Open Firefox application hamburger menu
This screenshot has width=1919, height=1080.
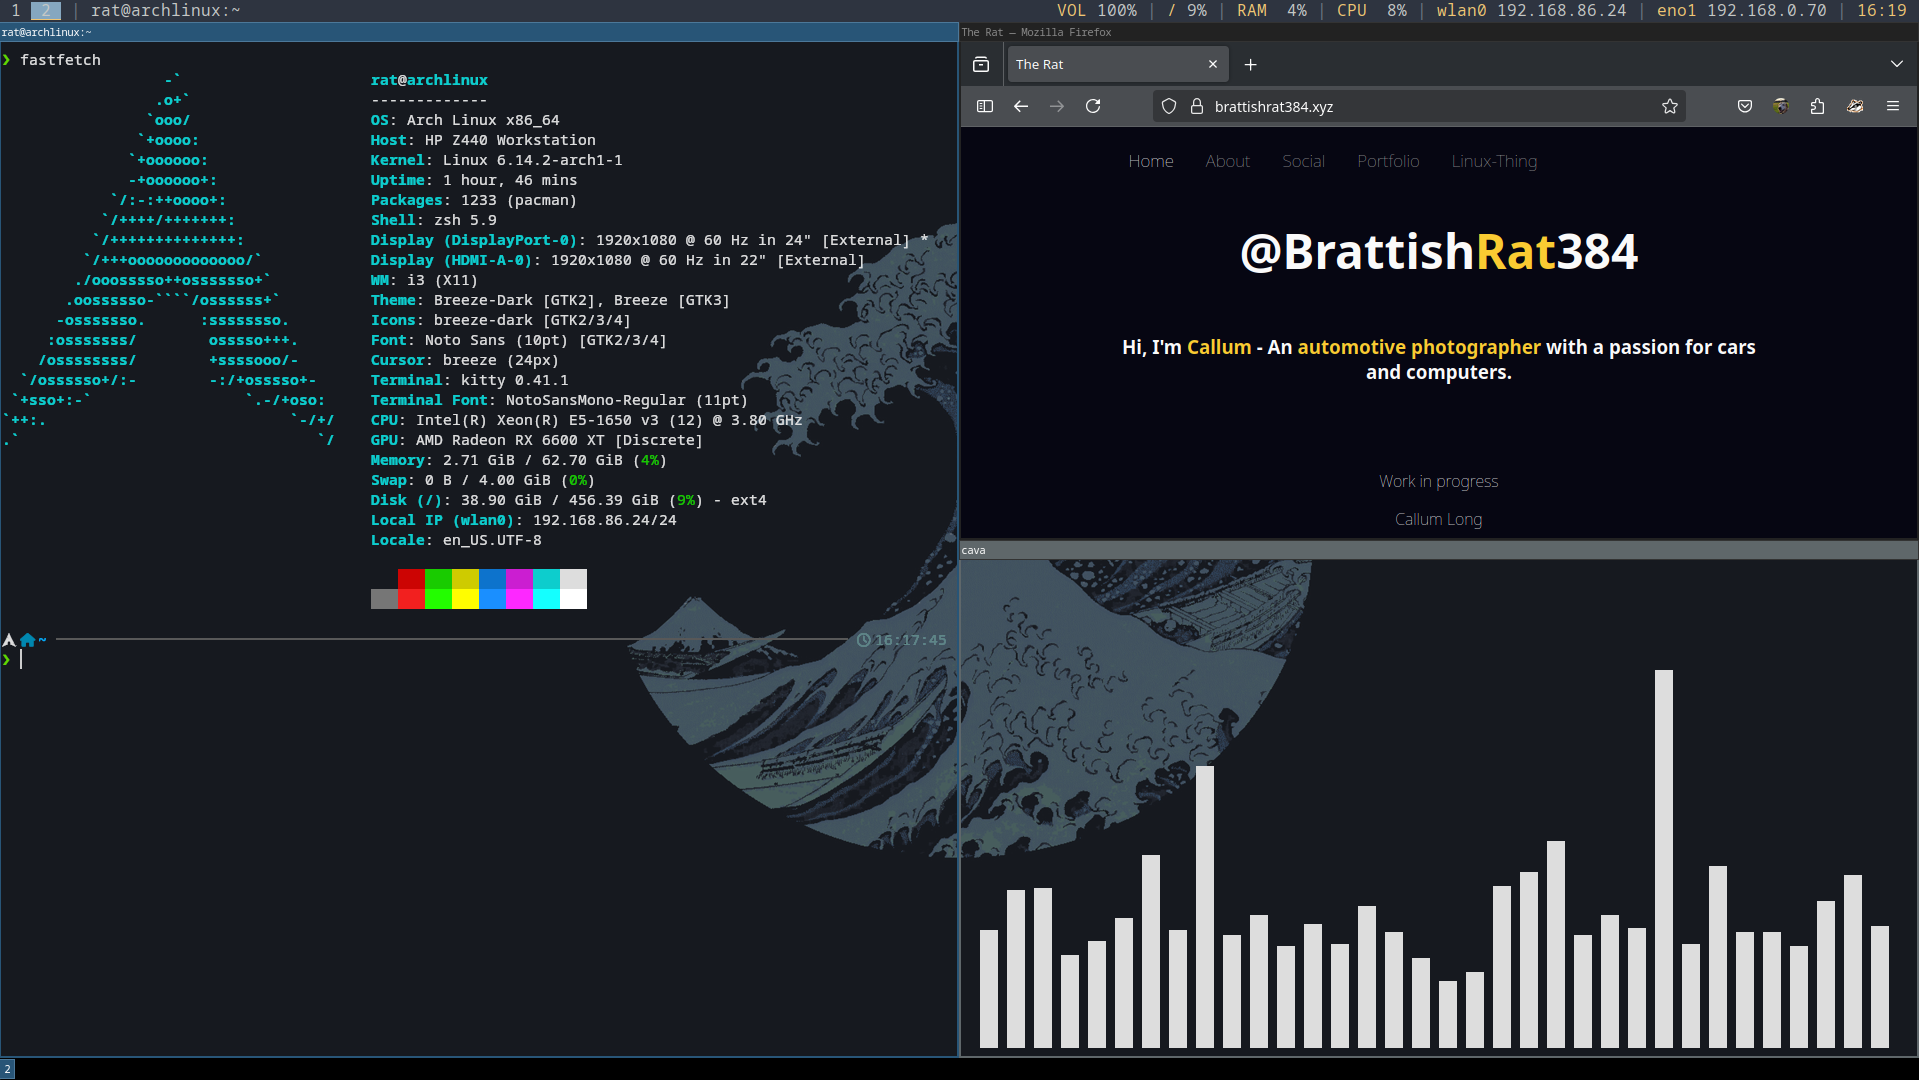(x=1892, y=106)
